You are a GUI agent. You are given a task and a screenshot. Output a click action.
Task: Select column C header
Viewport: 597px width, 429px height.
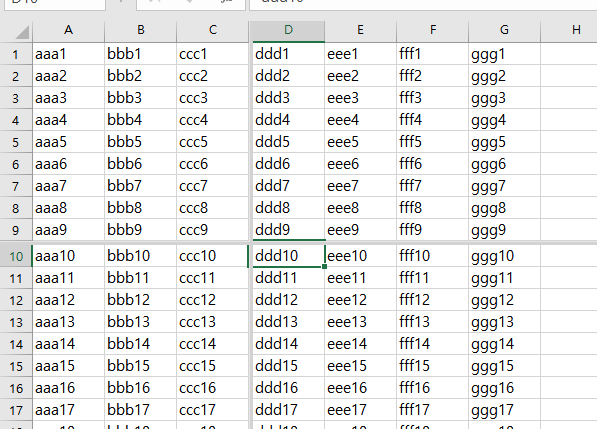click(212, 30)
